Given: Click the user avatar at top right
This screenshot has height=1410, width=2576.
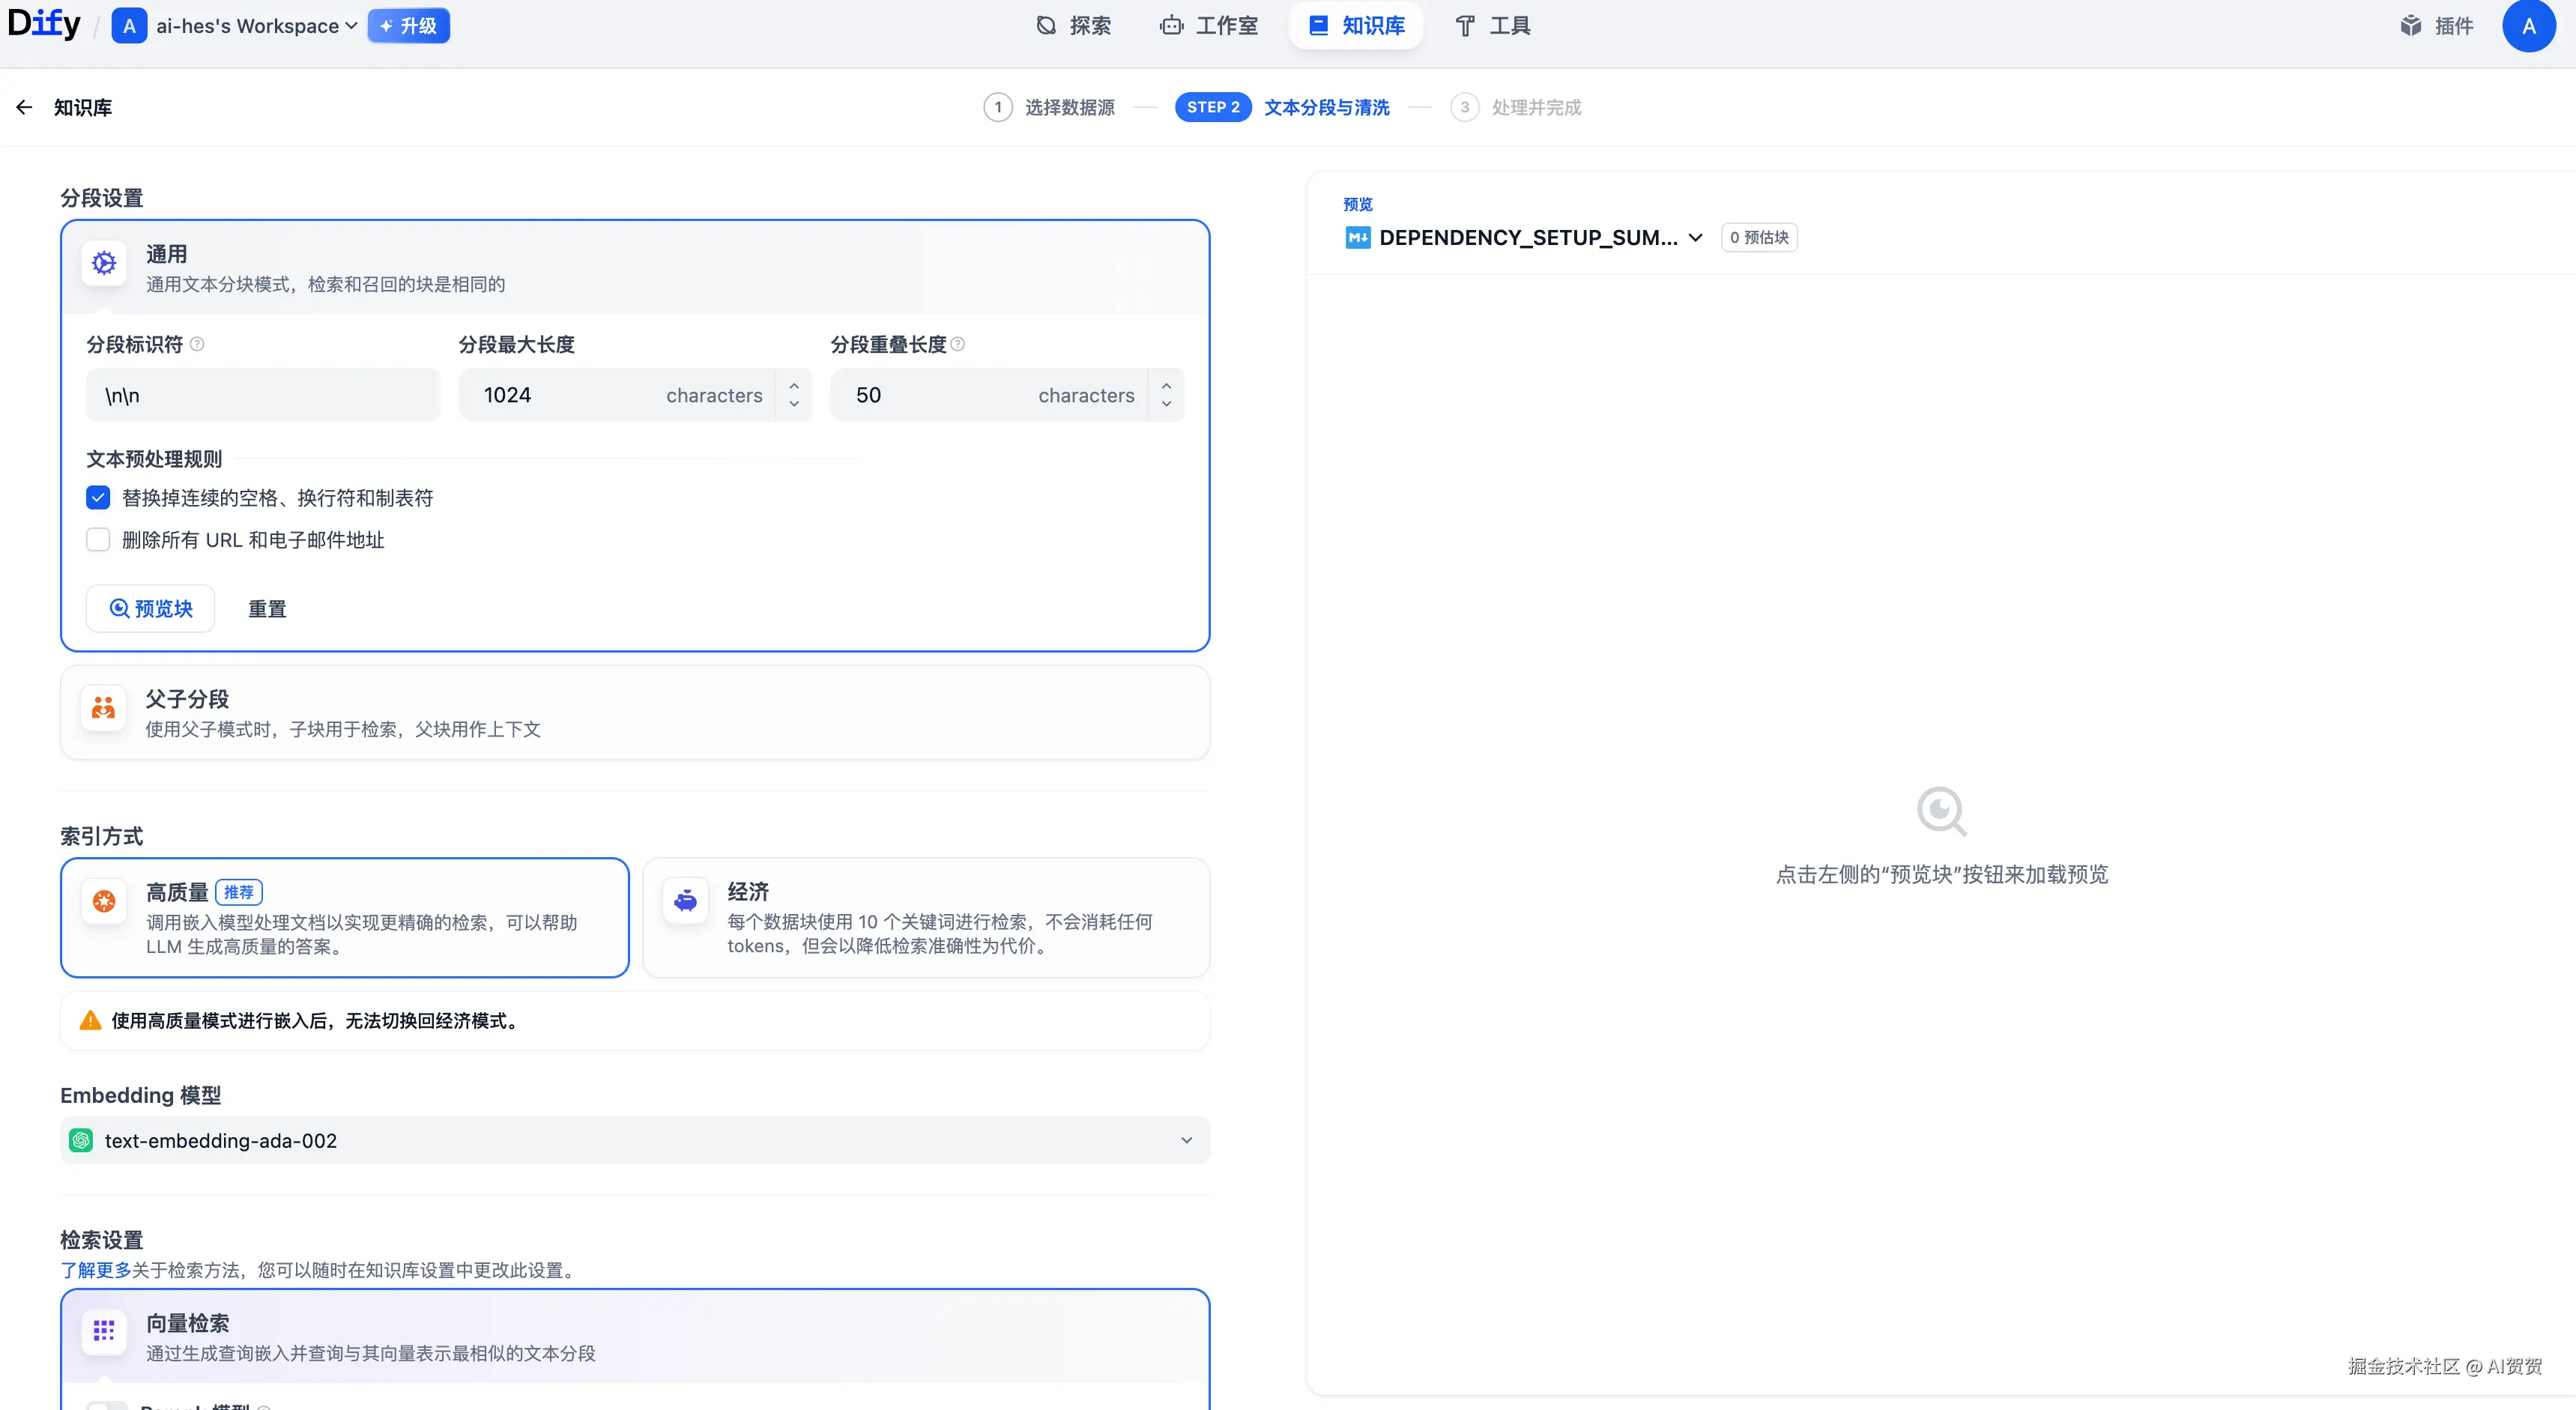Looking at the screenshot, I should point(2528,25).
